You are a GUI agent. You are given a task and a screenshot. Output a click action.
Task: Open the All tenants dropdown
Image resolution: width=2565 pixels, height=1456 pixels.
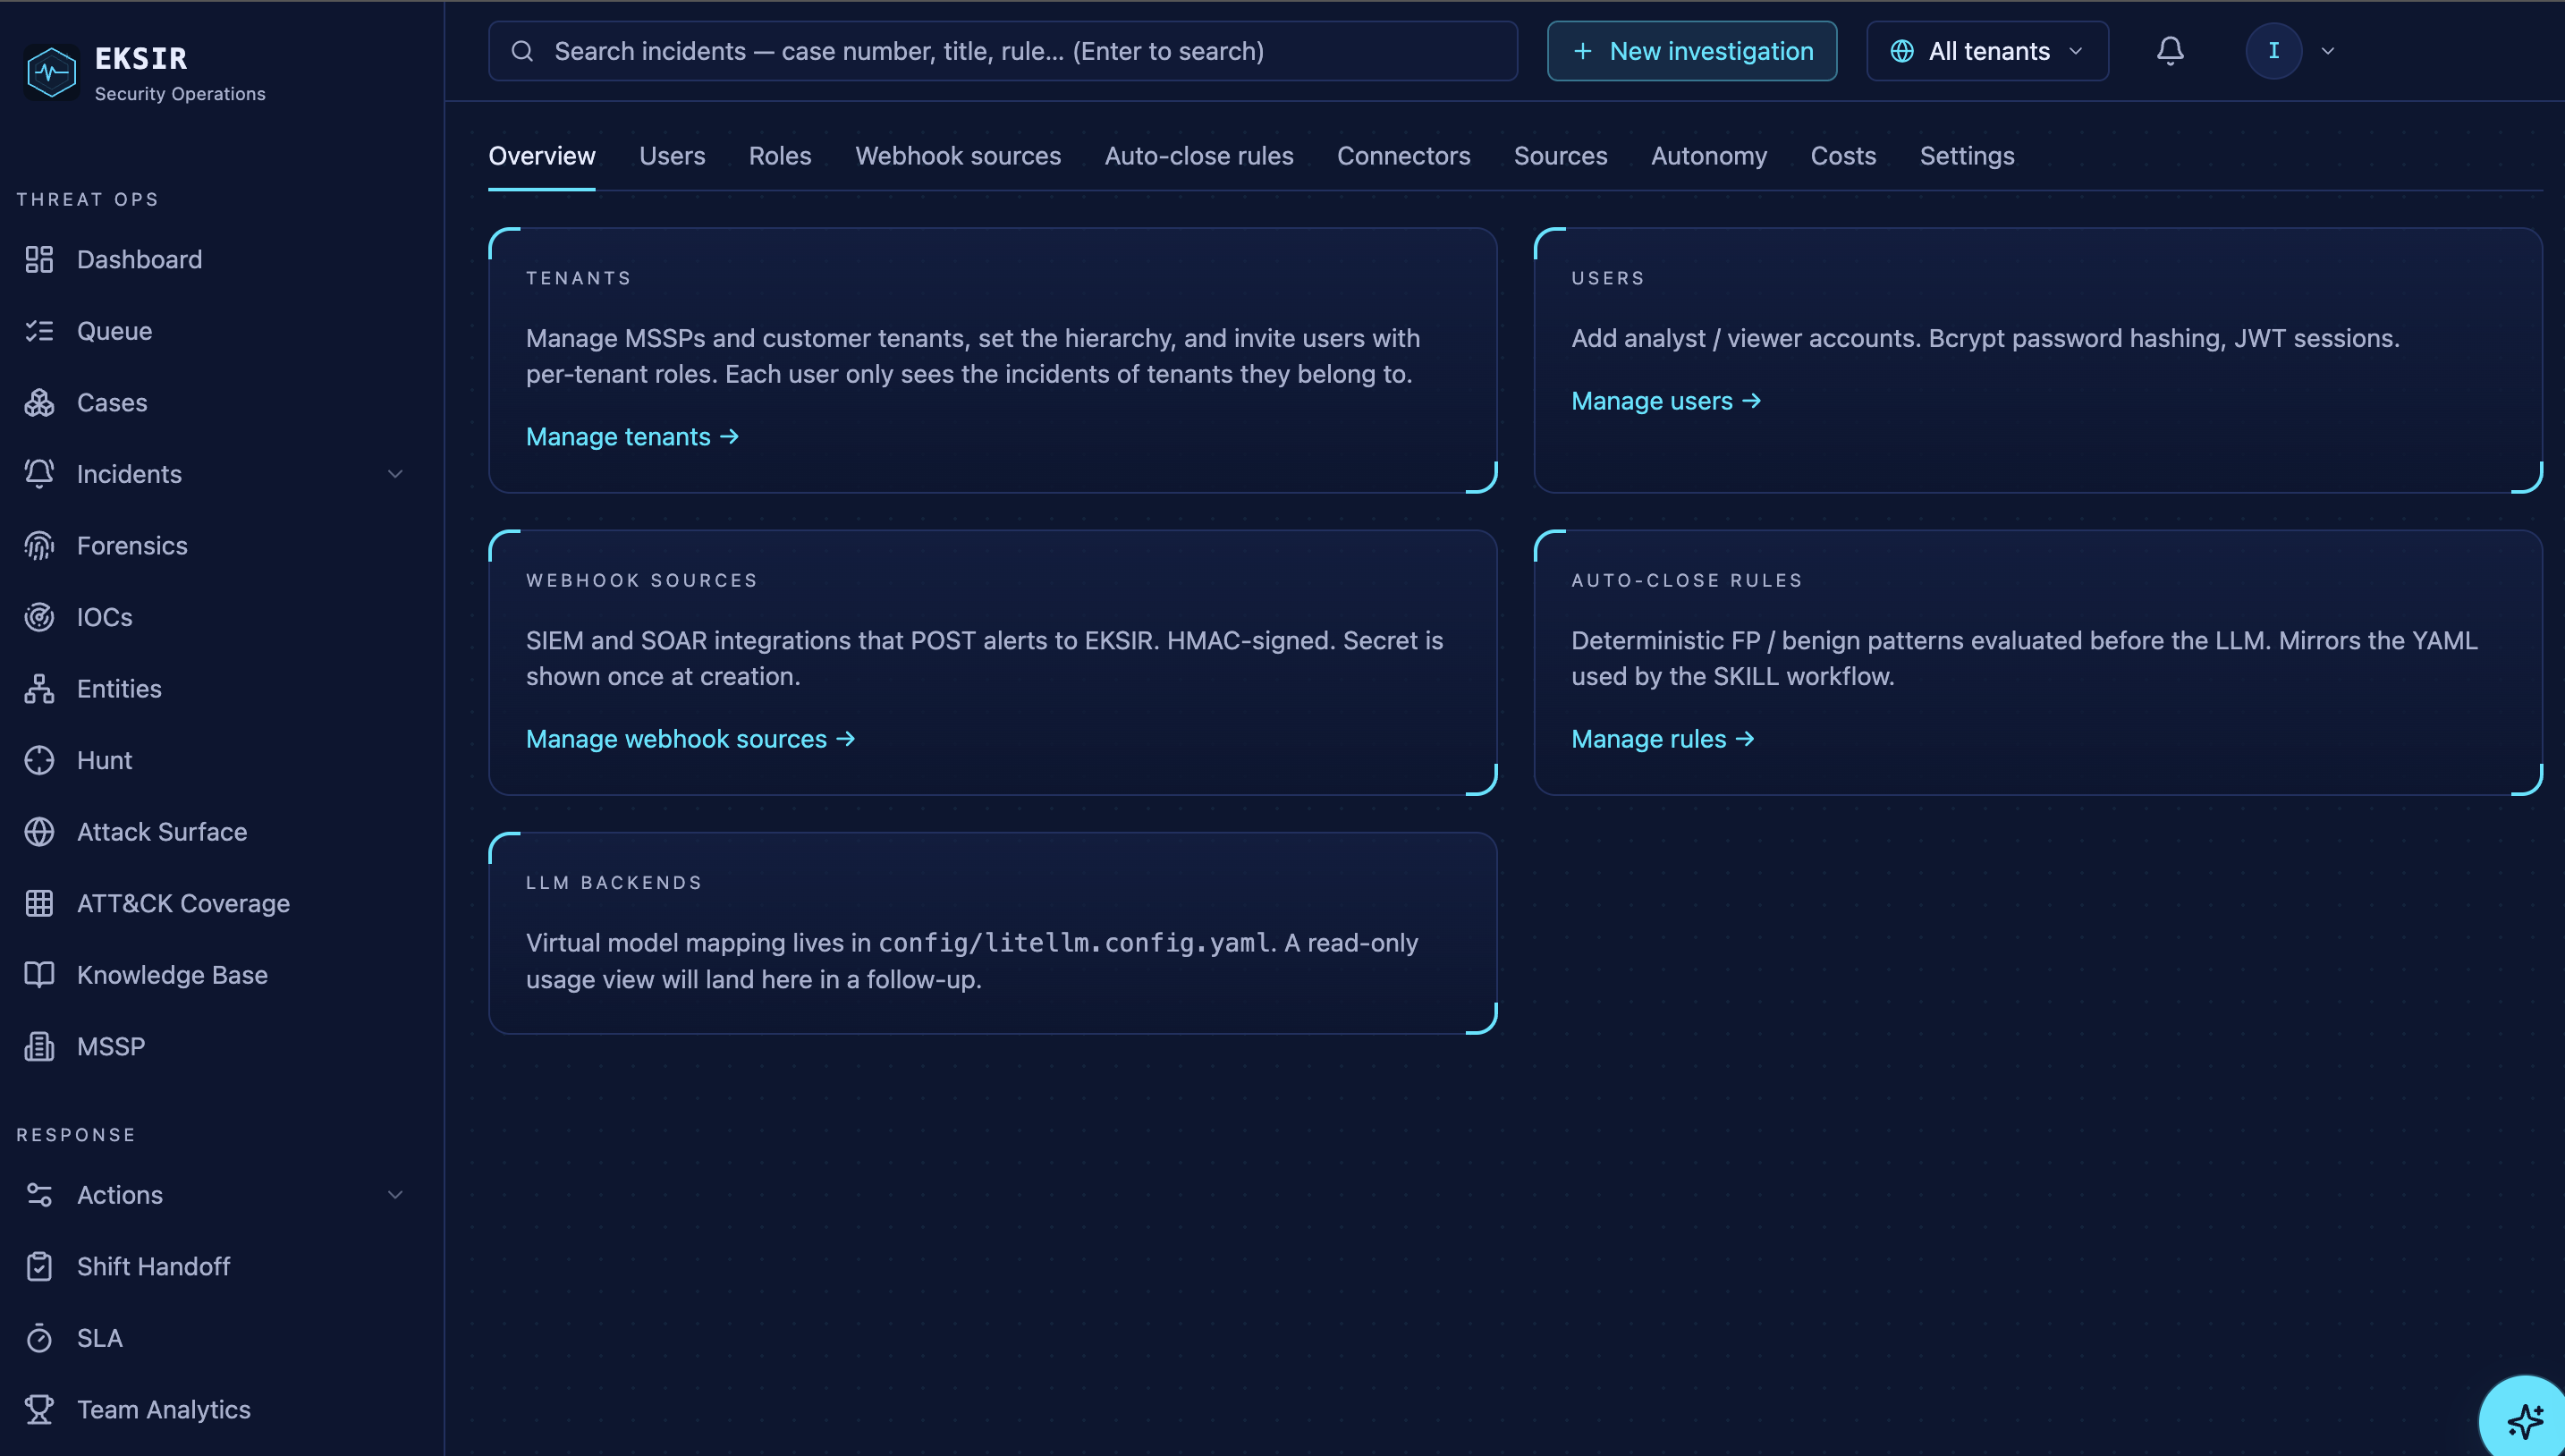(1987, 51)
